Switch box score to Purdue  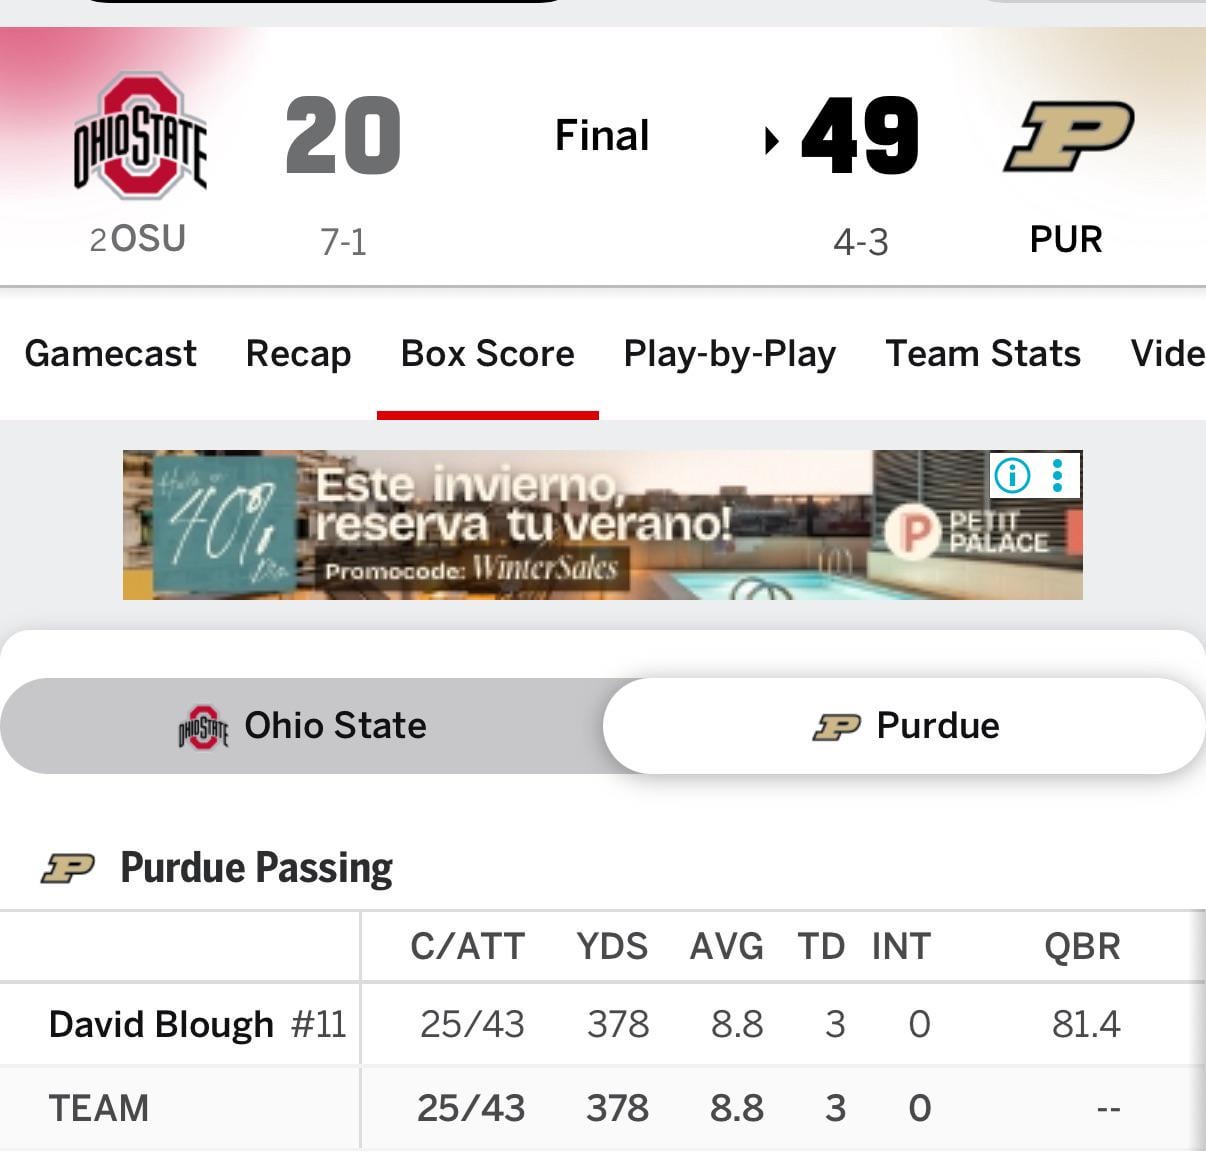click(905, 726)
